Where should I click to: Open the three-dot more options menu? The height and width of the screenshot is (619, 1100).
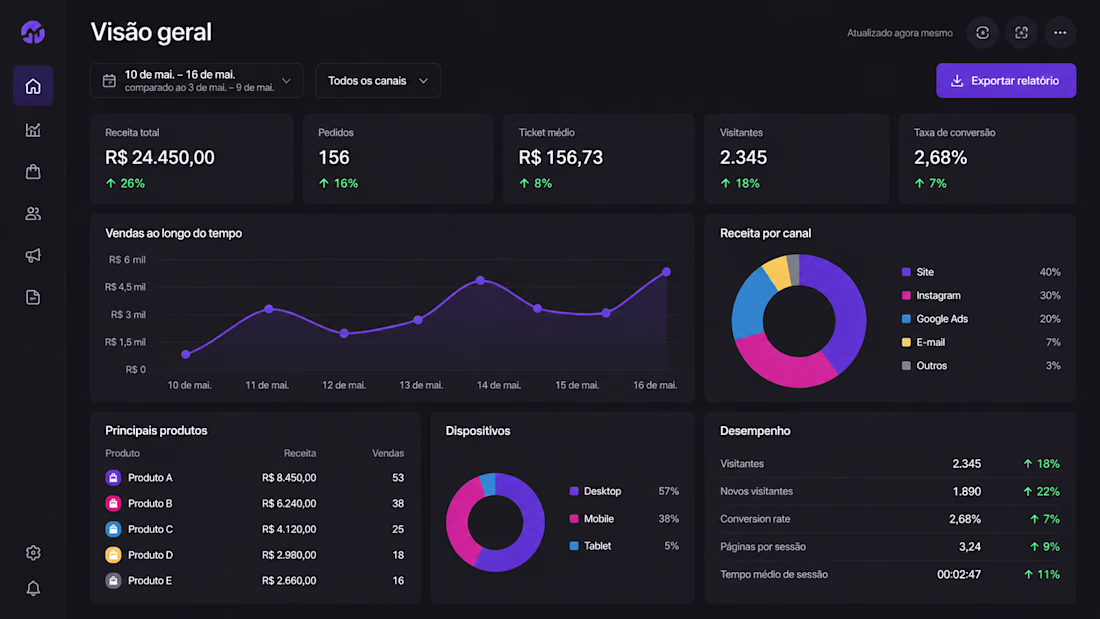pyautogui.click(x=1060, y=33)
